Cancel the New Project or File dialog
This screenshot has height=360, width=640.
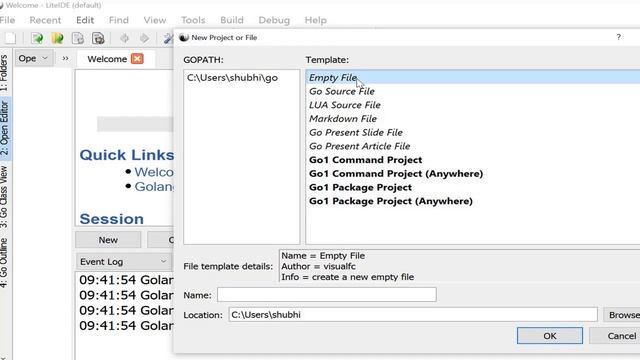coord(616,336)
